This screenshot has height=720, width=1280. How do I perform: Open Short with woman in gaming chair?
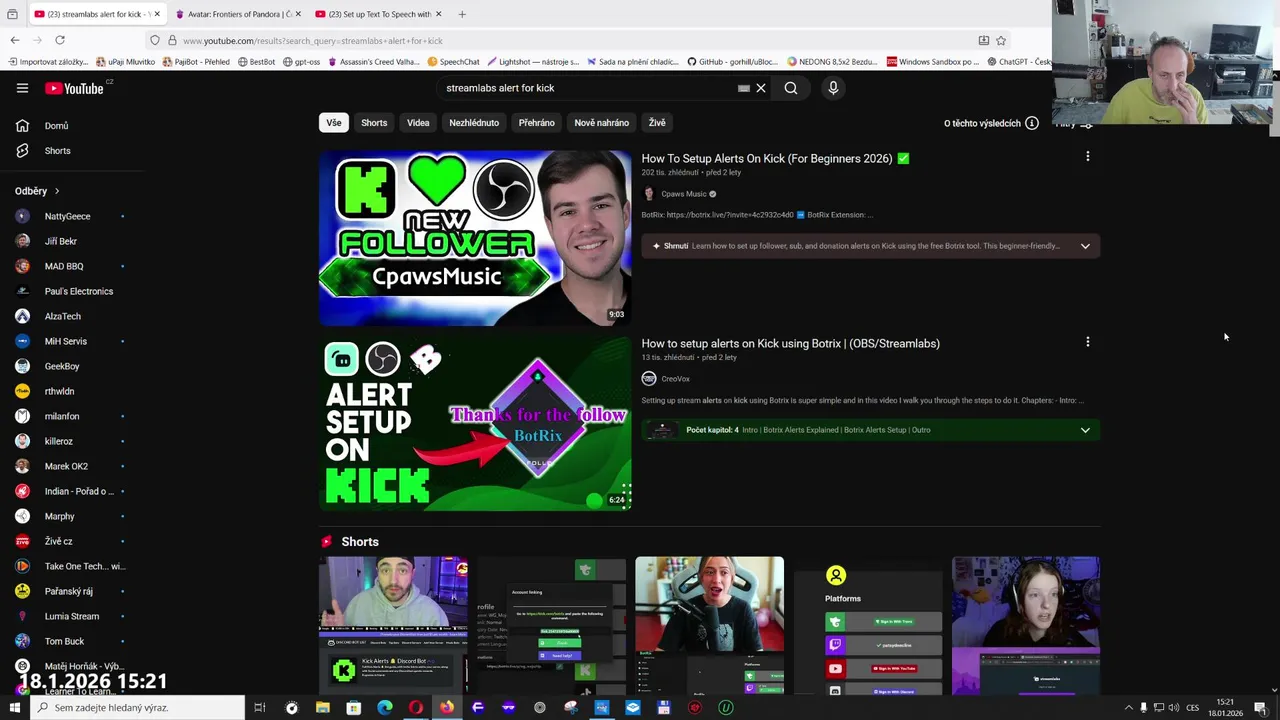[709, 625]
